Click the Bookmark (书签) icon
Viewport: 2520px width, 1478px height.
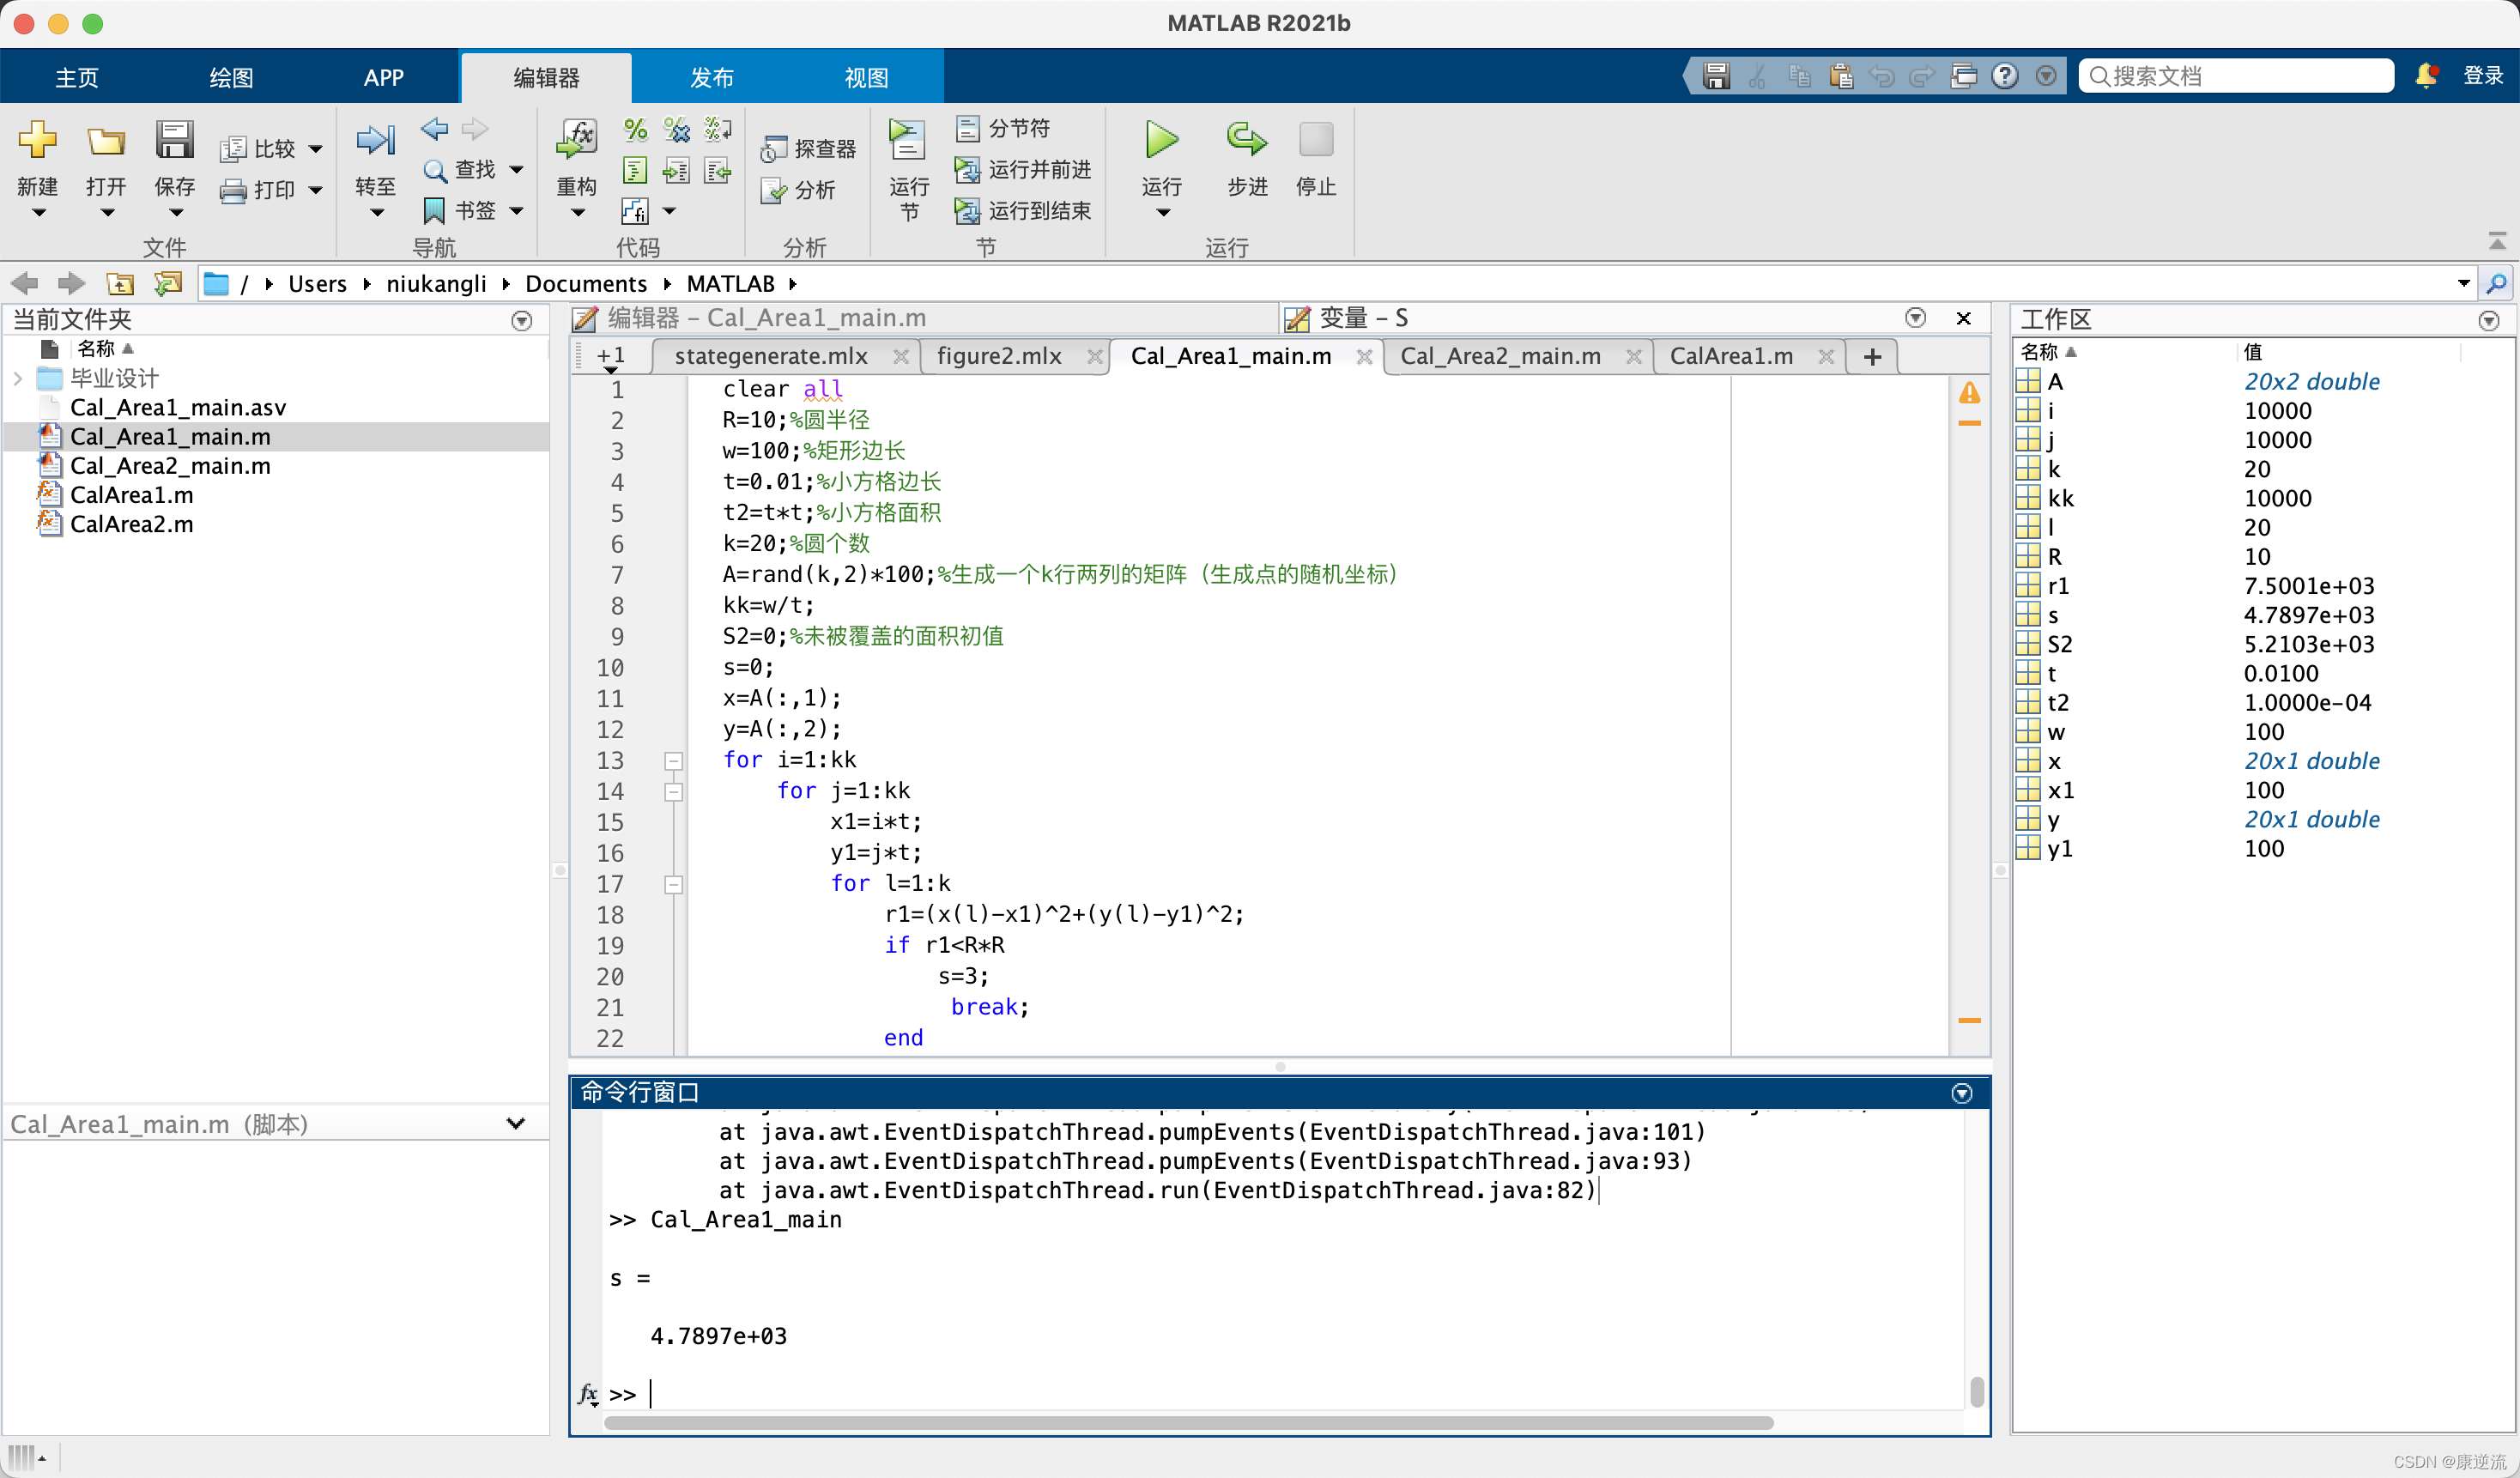tap(435, 210)
